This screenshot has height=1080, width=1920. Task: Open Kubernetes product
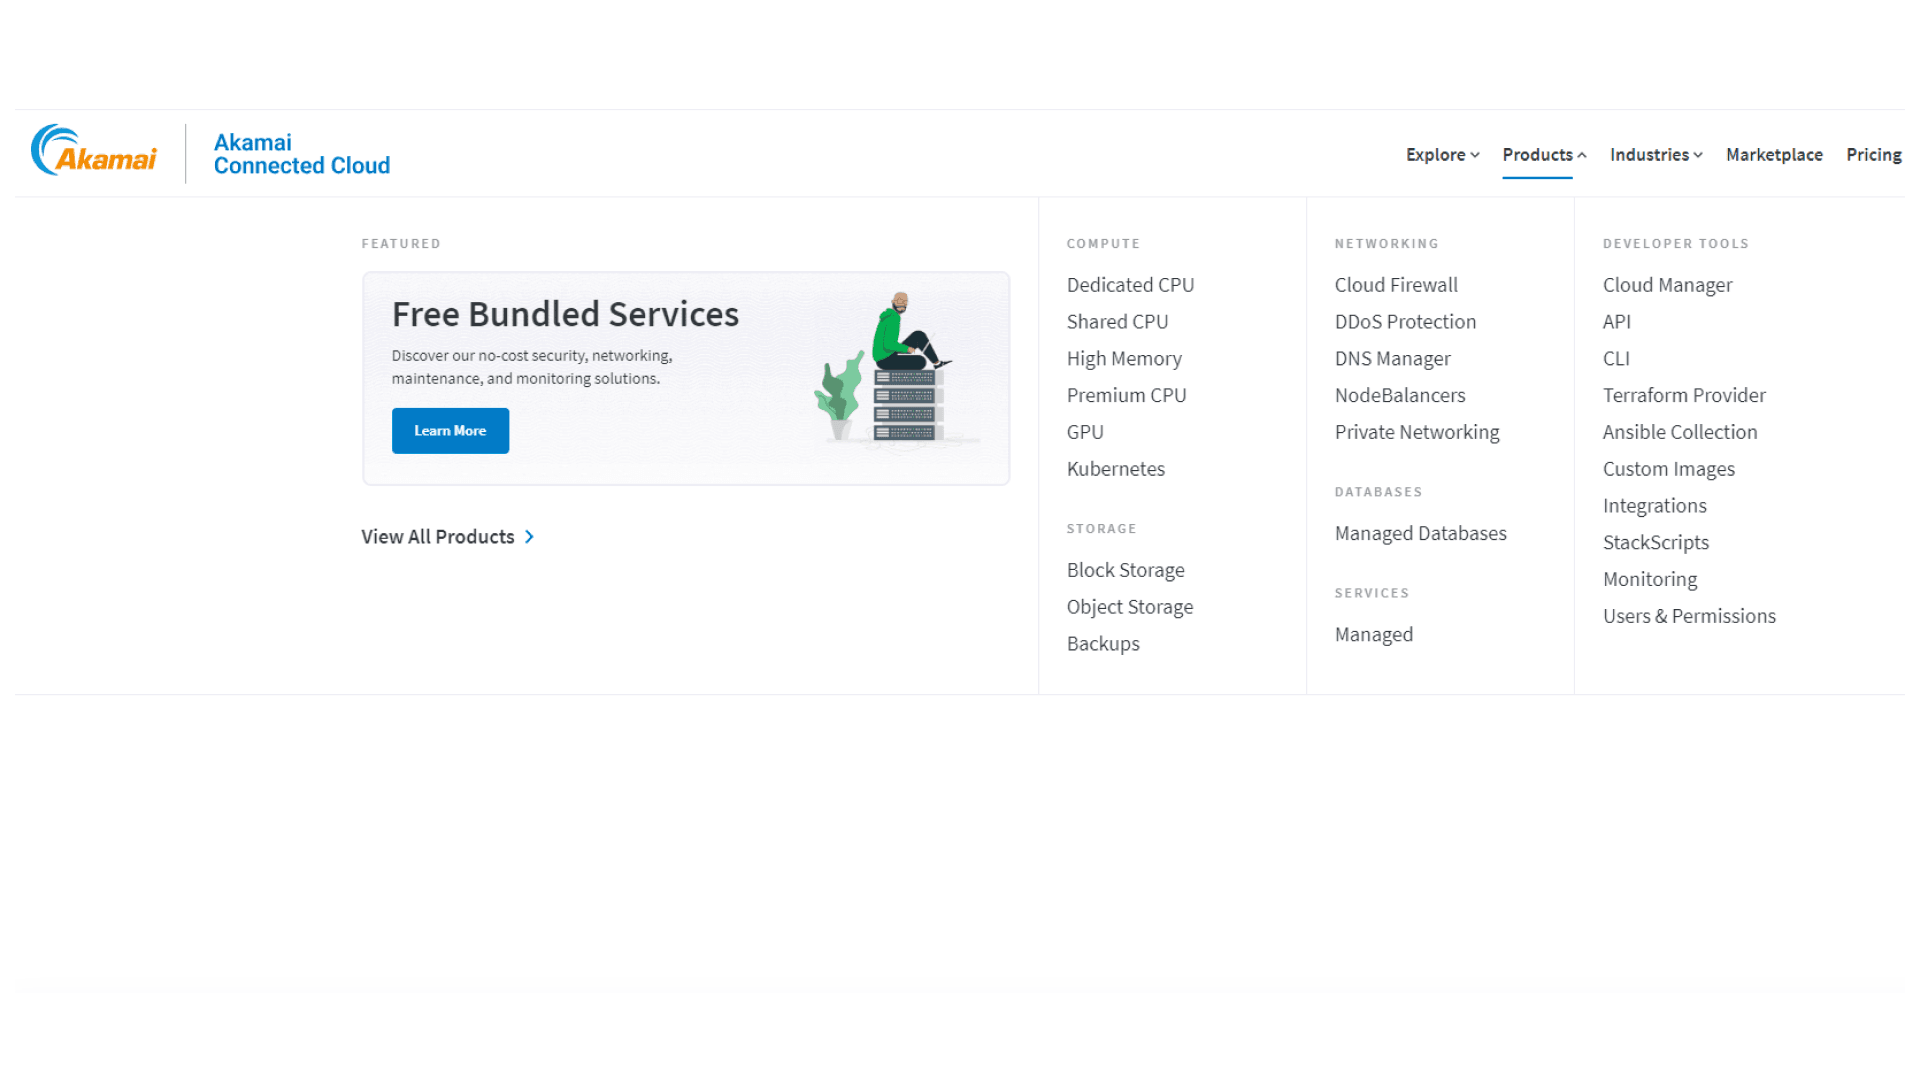coord(1115,469)
